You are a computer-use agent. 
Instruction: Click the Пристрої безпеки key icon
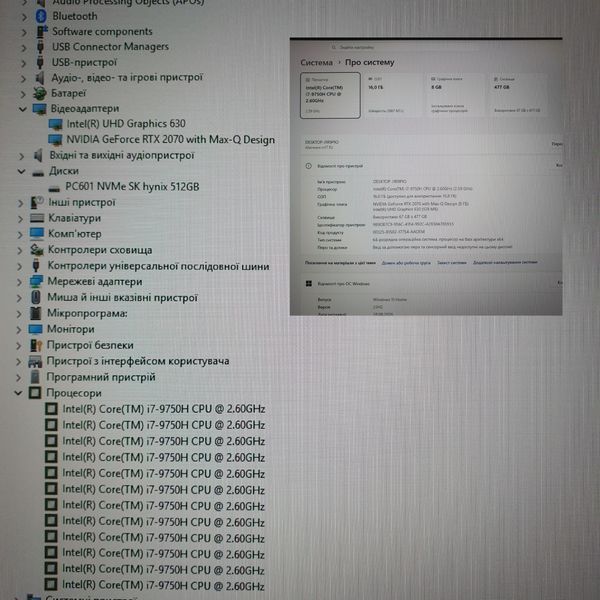point(36,346)
